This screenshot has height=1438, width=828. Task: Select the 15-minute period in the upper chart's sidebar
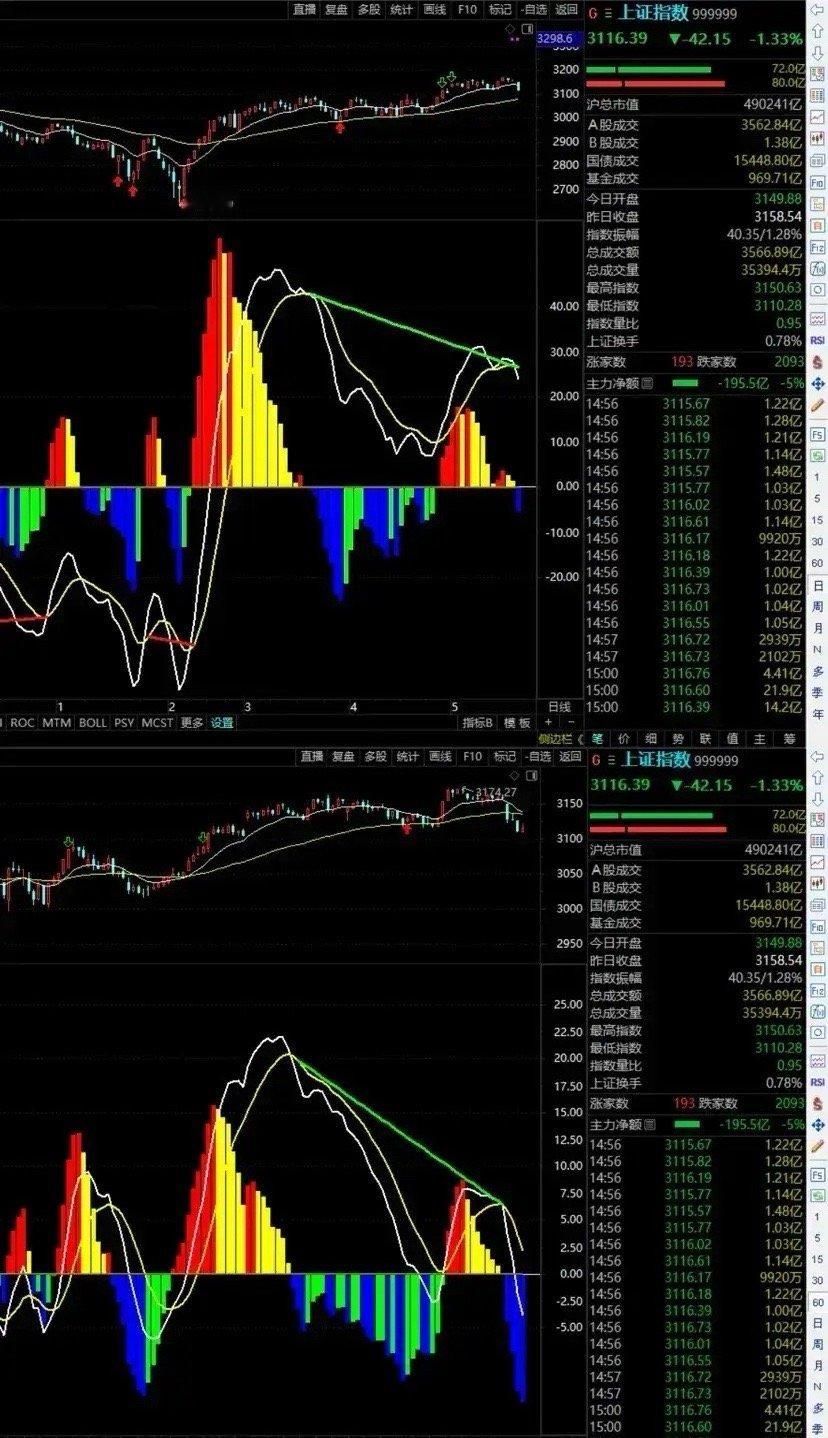818,519
